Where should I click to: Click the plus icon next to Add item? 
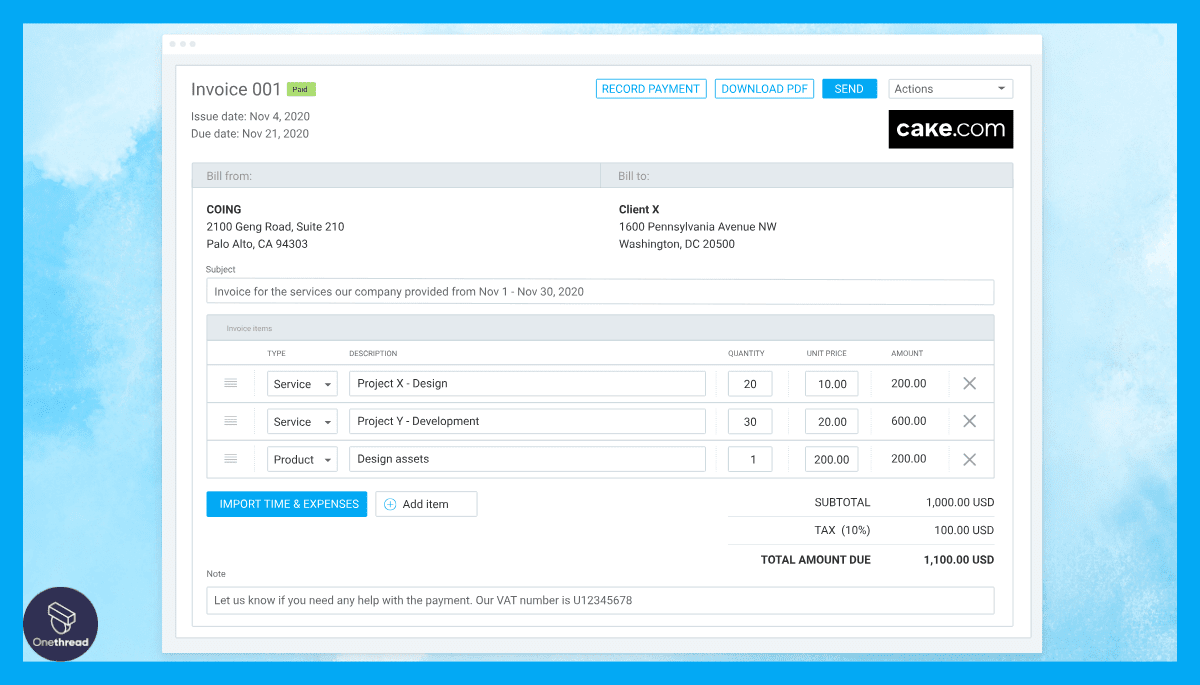point(390,503)
